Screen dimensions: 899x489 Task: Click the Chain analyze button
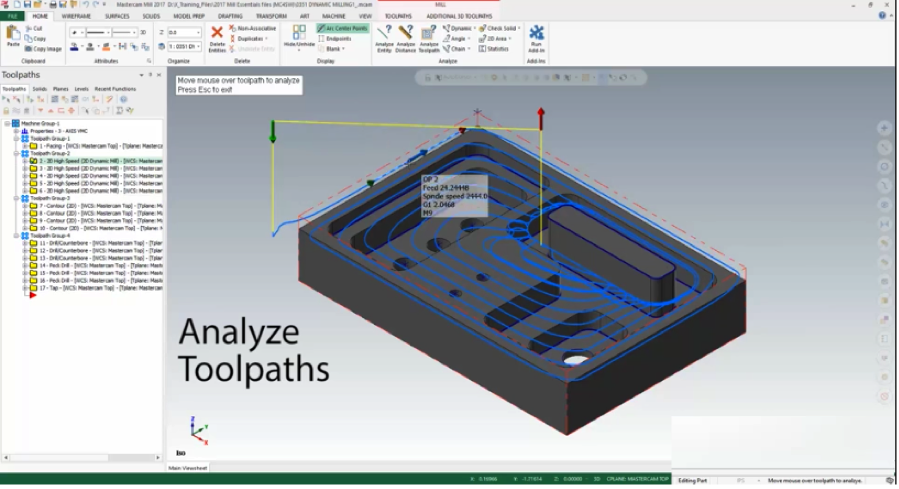click(x=455, y=49)
